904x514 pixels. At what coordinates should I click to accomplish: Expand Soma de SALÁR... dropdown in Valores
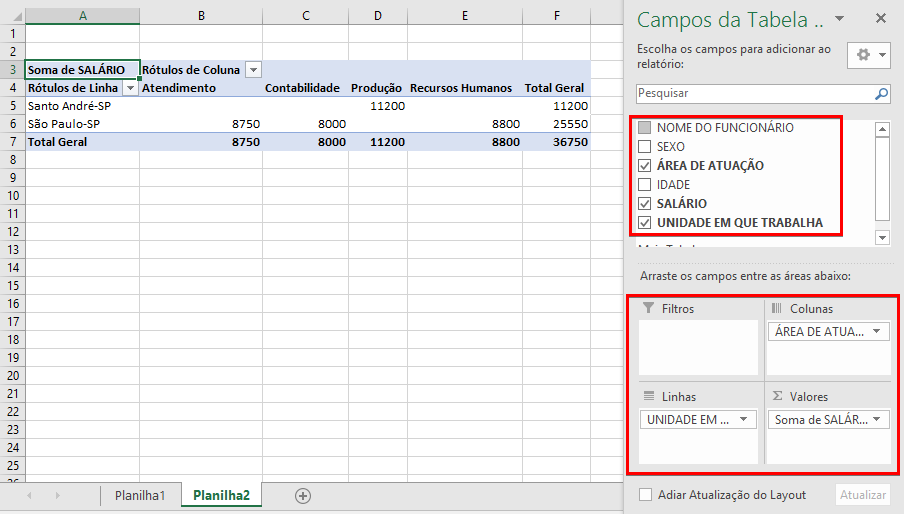tap(876, 419)
